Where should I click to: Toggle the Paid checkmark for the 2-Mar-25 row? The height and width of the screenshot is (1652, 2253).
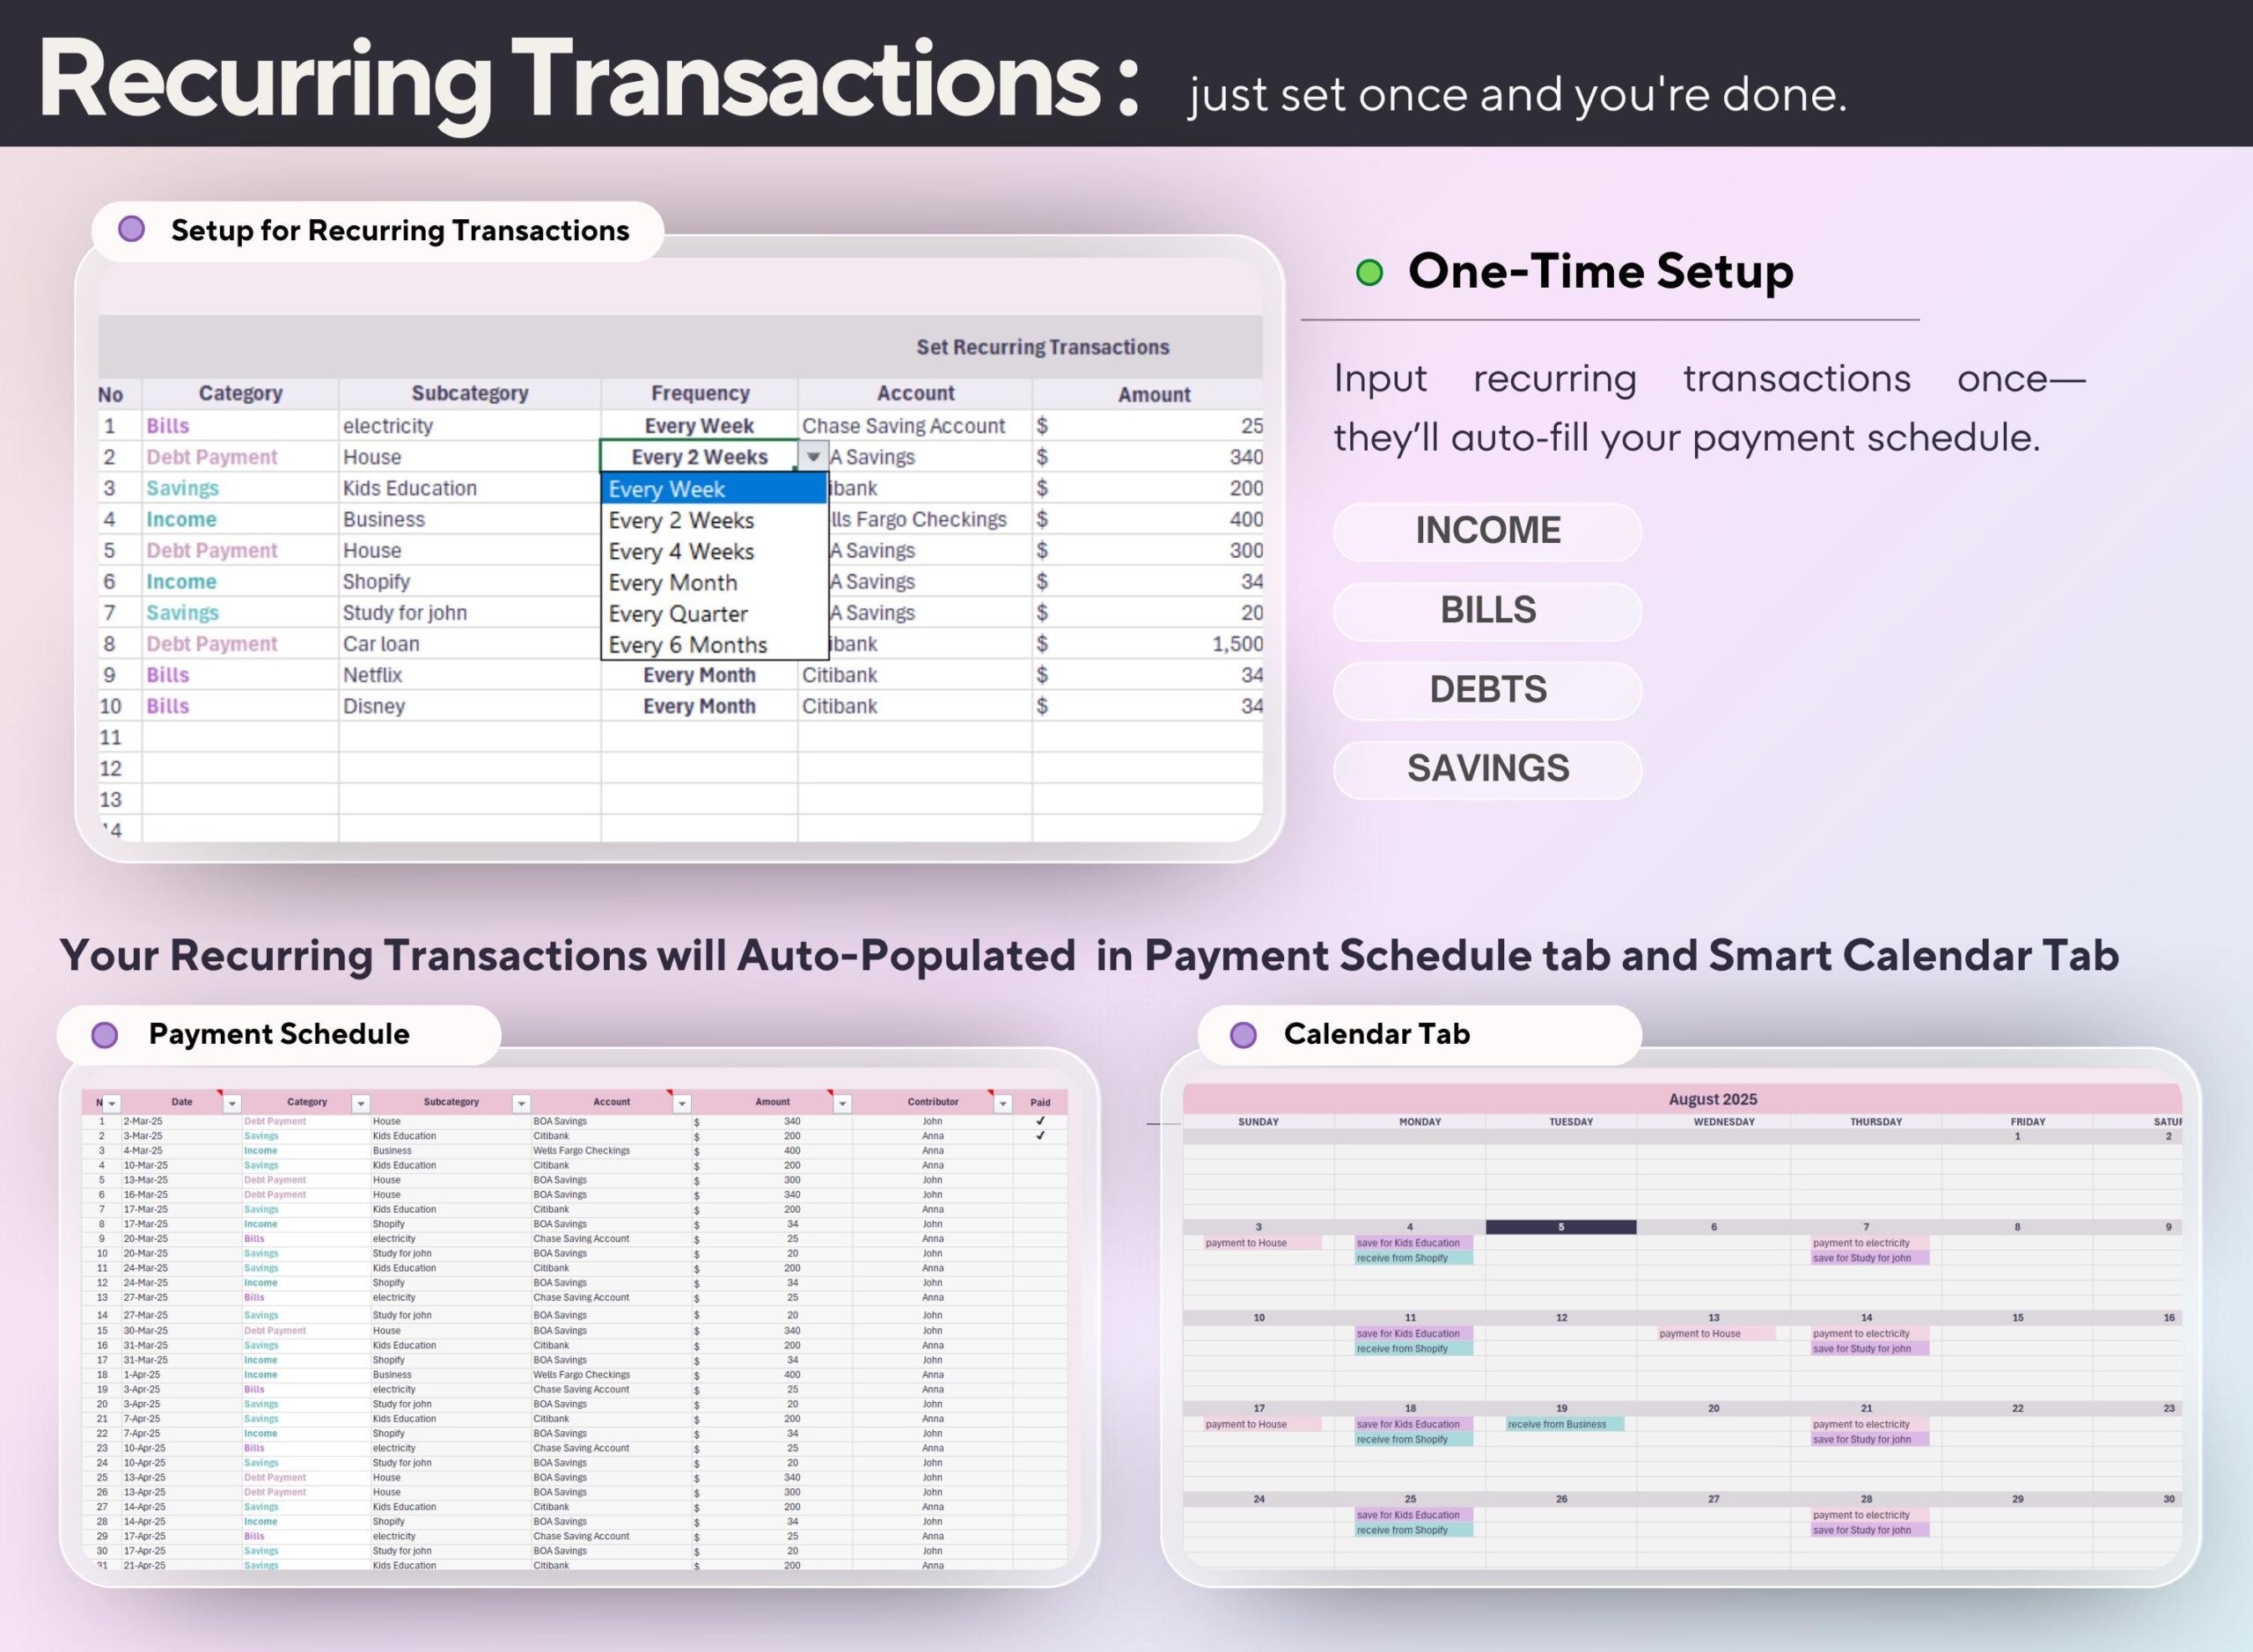tap(1042, 1122)
